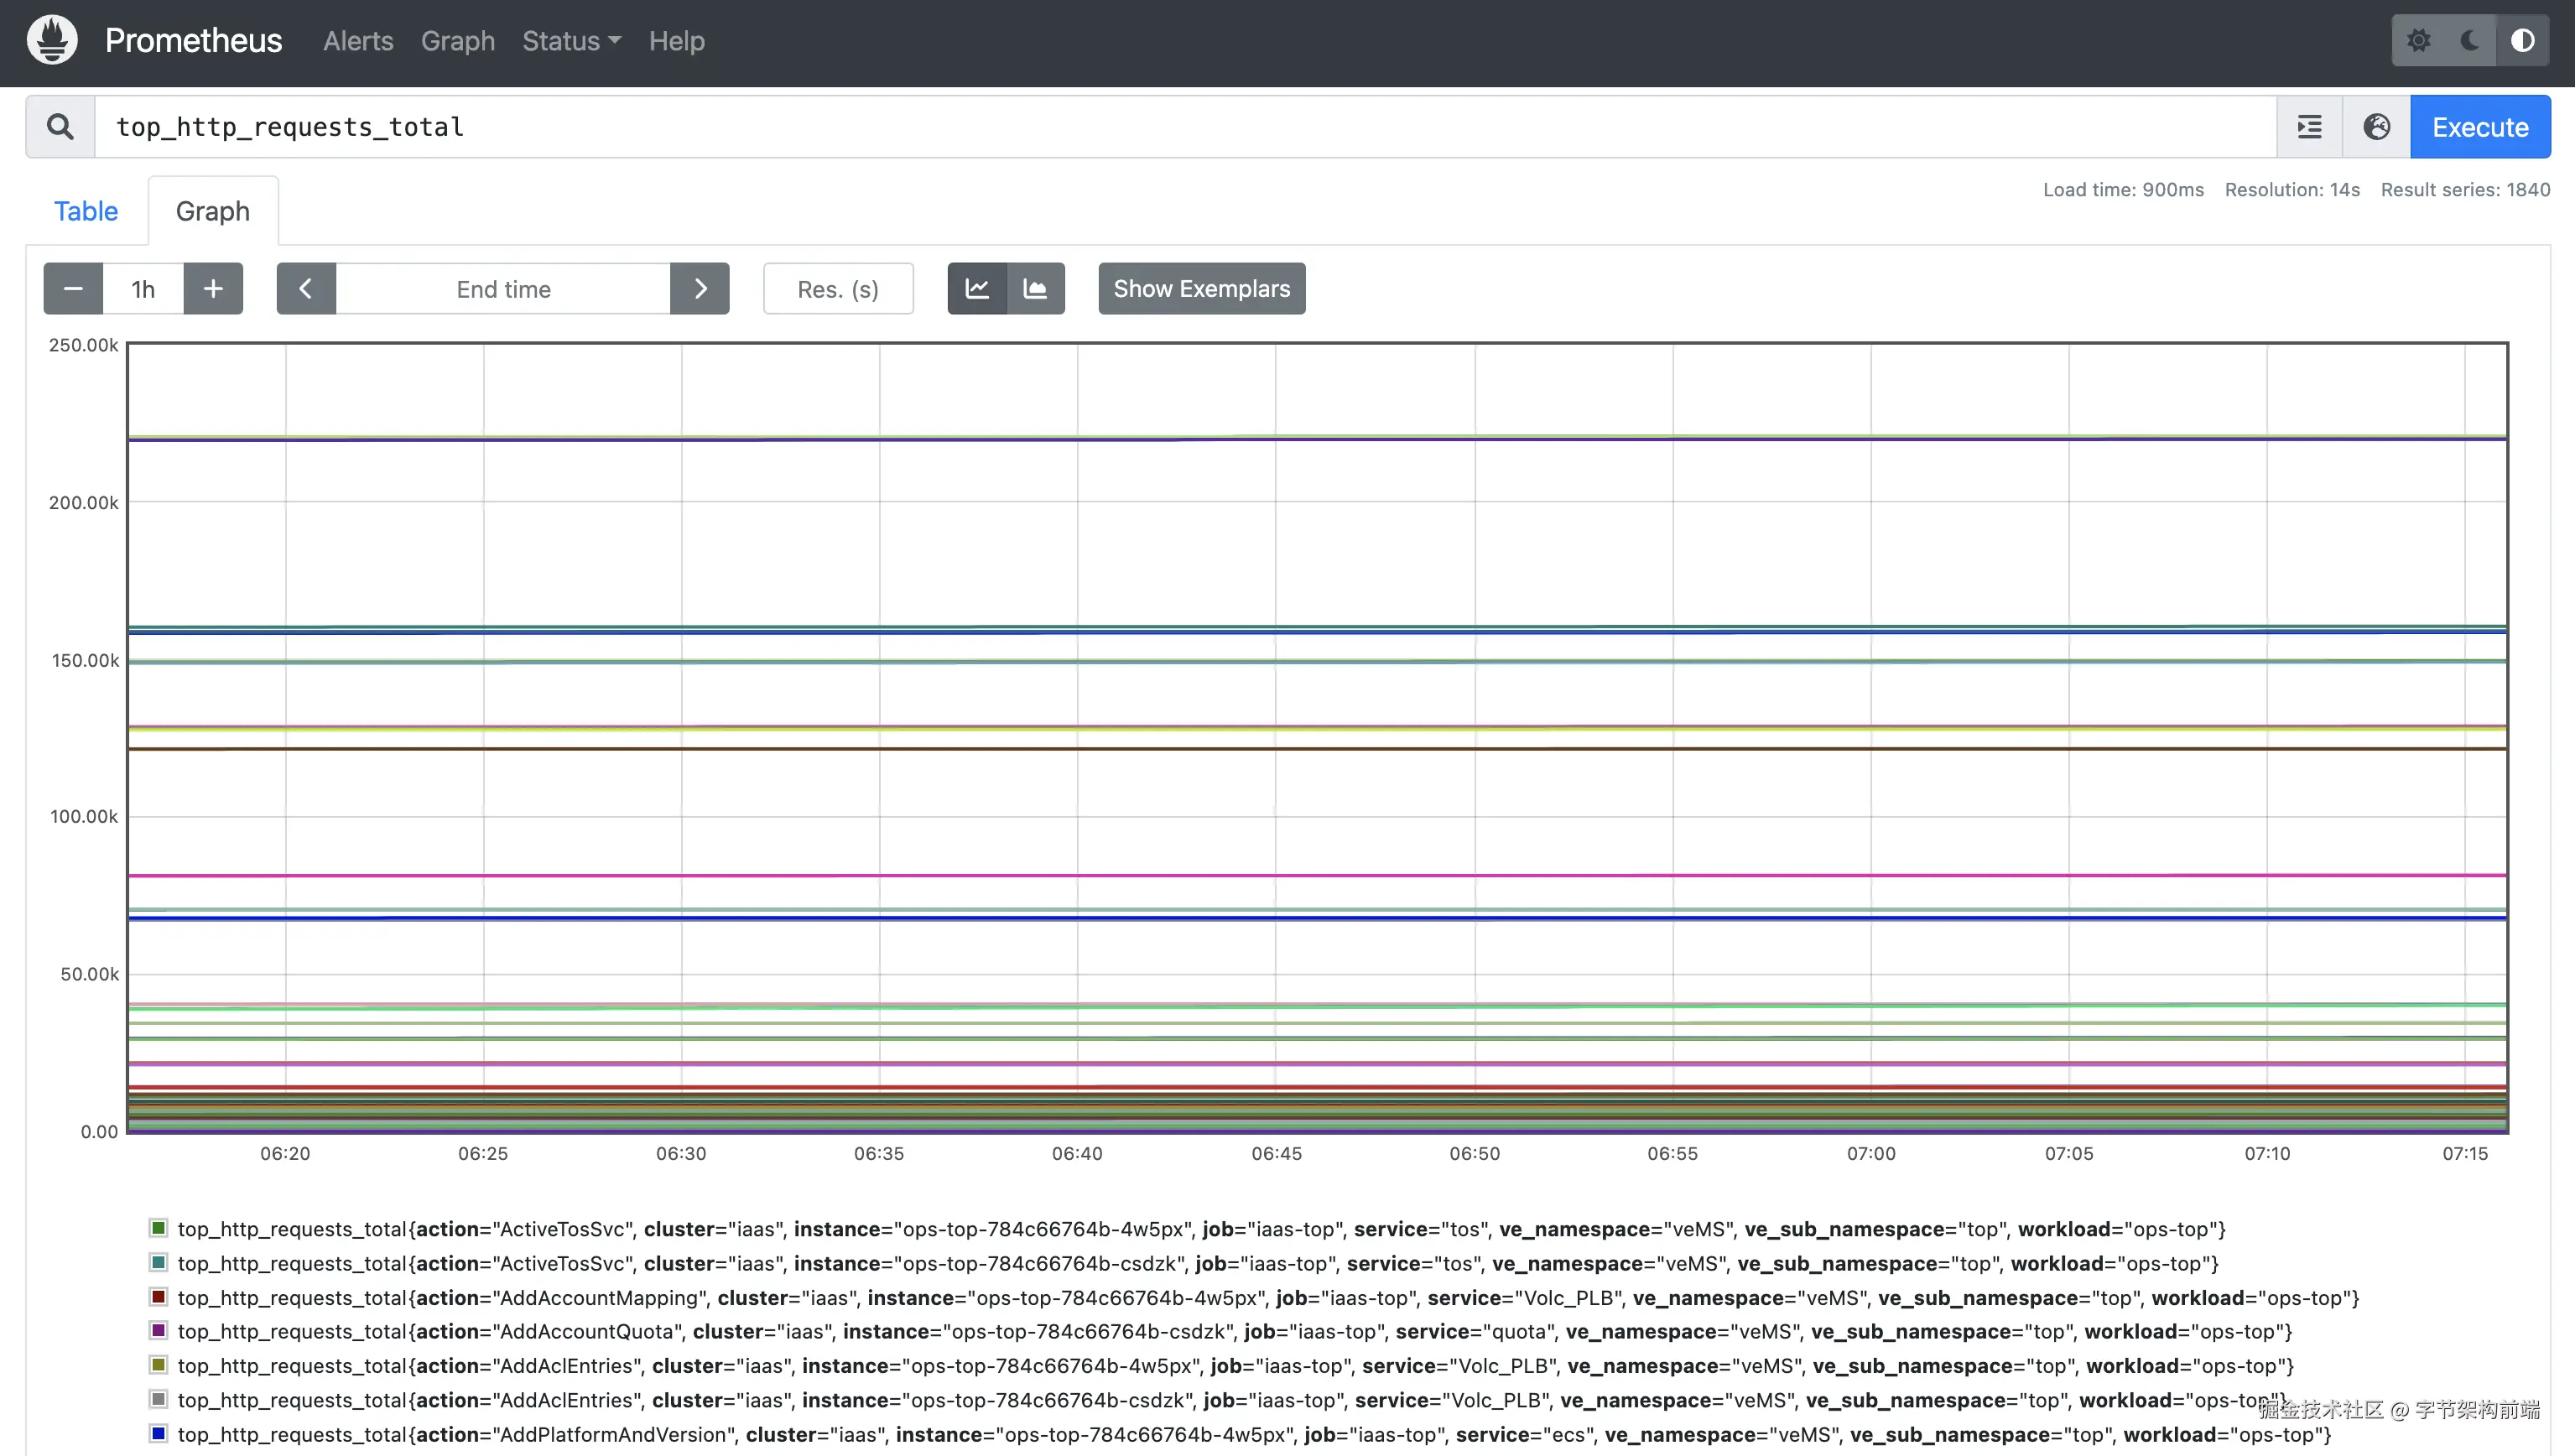Show stacked area graph

[x=1035, y=289]
